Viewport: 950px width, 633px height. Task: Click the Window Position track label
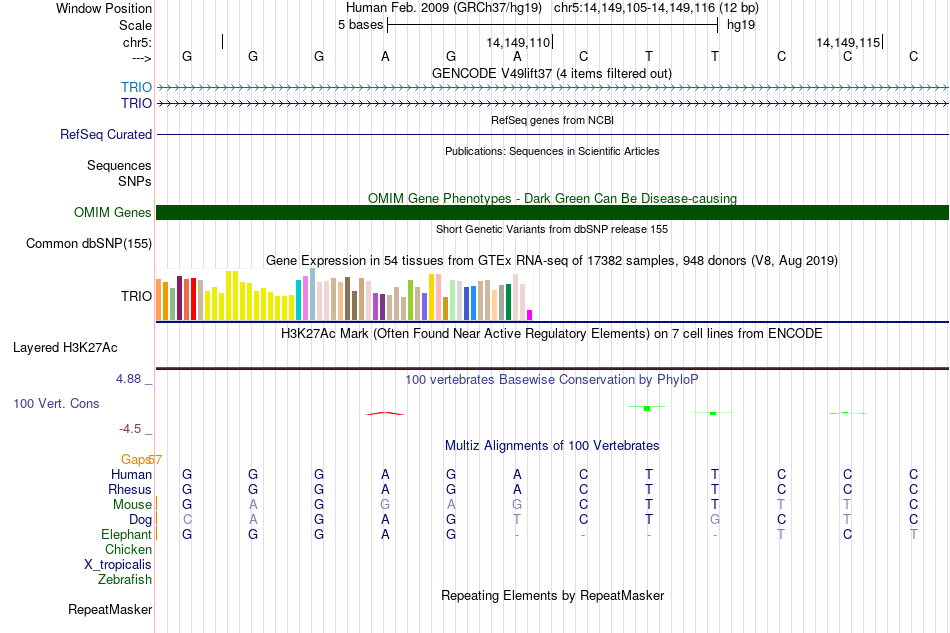point(104,8)
